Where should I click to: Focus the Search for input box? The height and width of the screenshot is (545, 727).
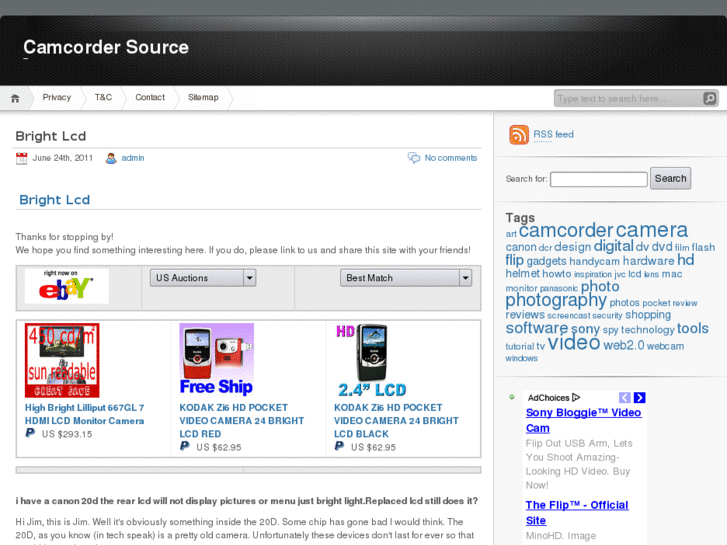pyautogui.click(x=599, y=179)
